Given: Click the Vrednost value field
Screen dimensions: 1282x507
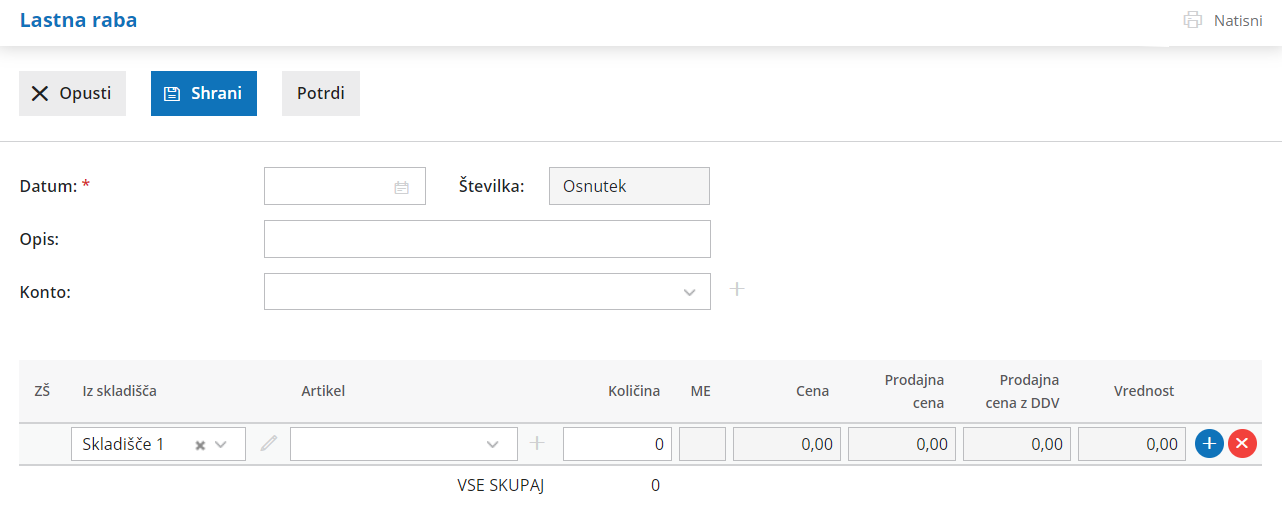Looking at the screenshot, I should point(1131,444).
